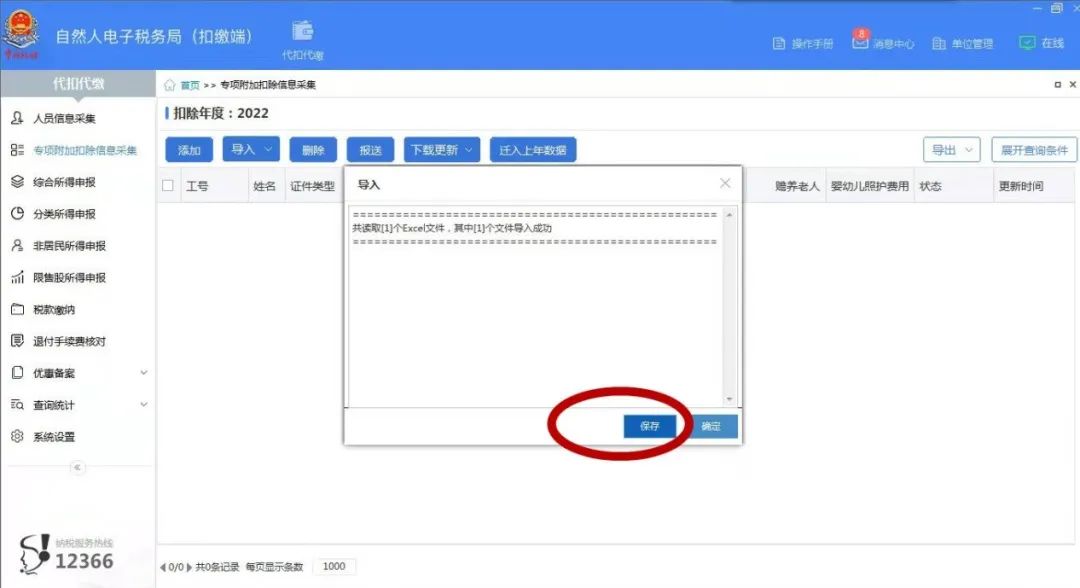
Task: Open 税款缴纳 from the navigation panel
Action: [52, 309]
